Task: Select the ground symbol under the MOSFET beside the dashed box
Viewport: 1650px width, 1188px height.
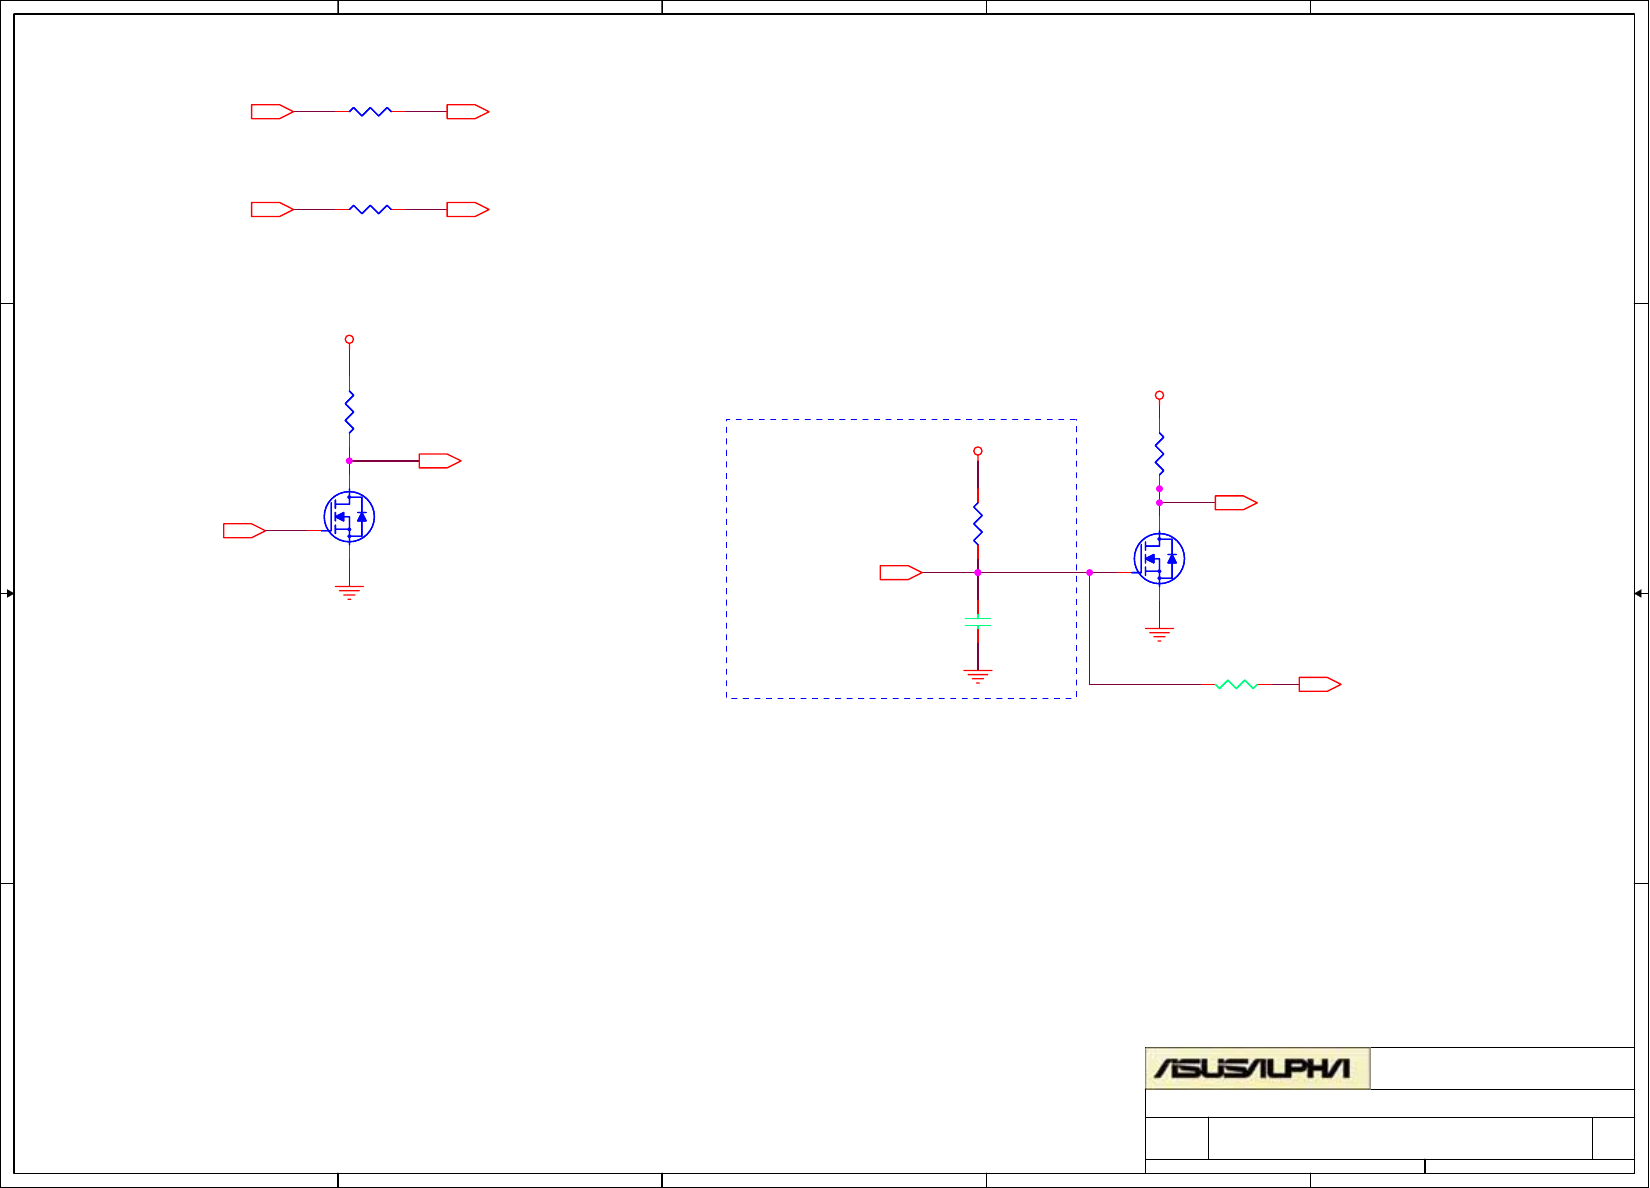Action: pyautogui.click(x=1159, y=634)
